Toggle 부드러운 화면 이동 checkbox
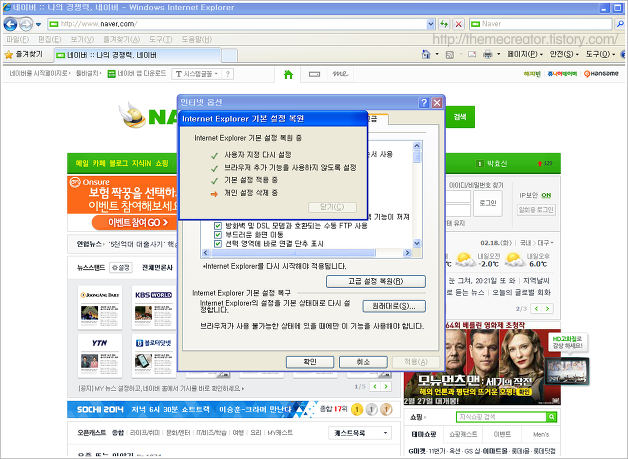The image size is (628, 459). [x=218, y=235]
